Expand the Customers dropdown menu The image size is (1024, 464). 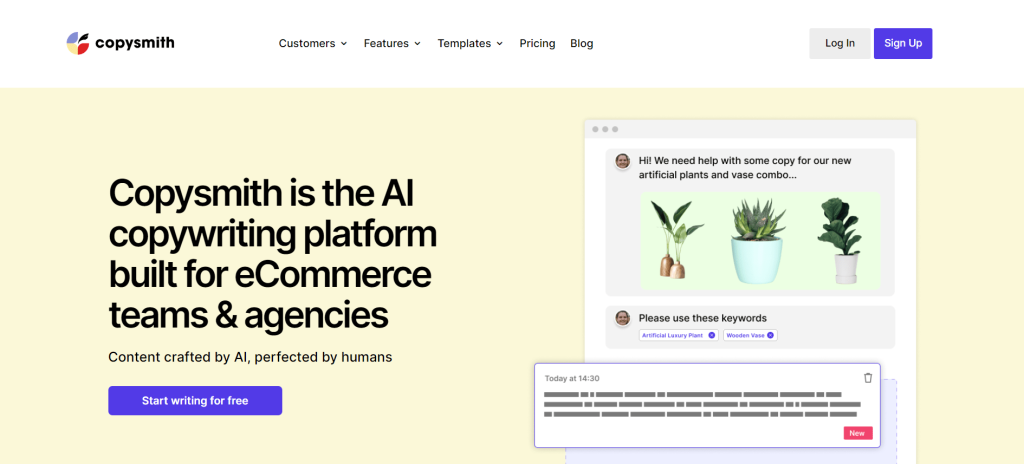pyautogui.click(x=313, y=43)
